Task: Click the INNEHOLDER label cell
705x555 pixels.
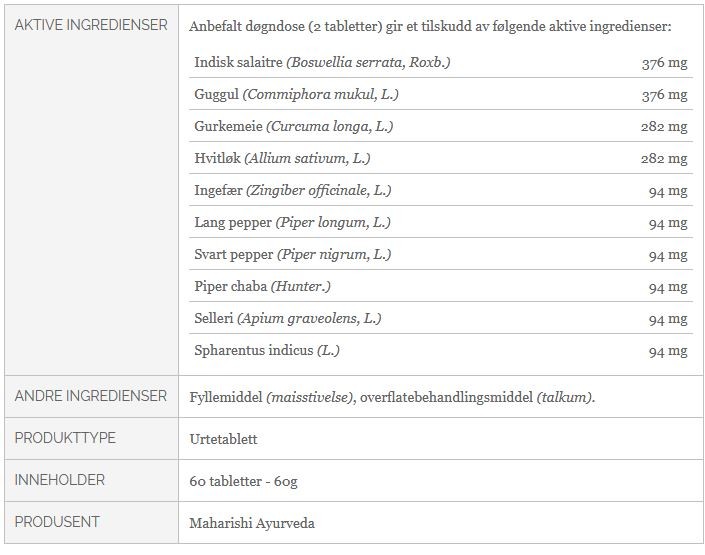Action: (60, 480)
